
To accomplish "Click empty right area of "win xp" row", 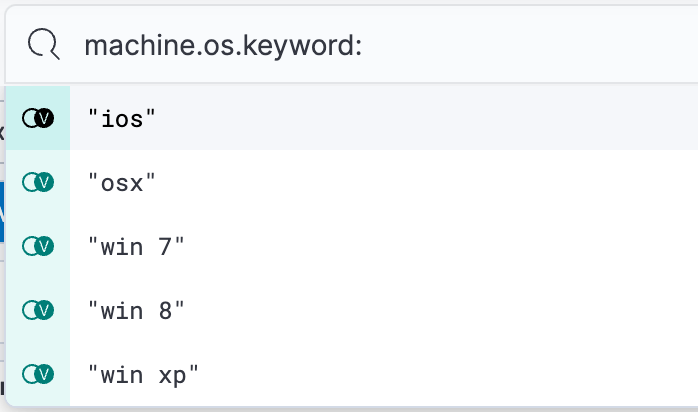I will click(450, 374).
